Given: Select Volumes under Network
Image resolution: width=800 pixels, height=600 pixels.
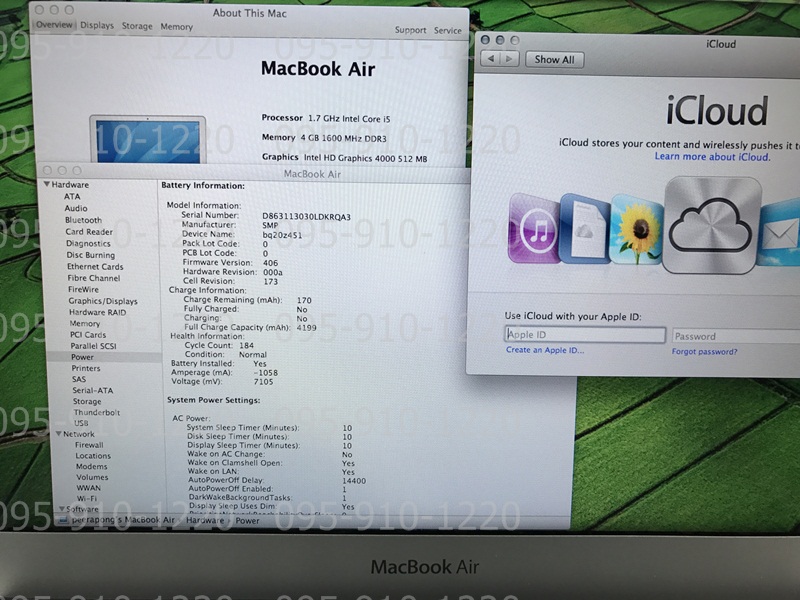Looking at the screenshot, I should pyautogui.click(x=92, y=477).
